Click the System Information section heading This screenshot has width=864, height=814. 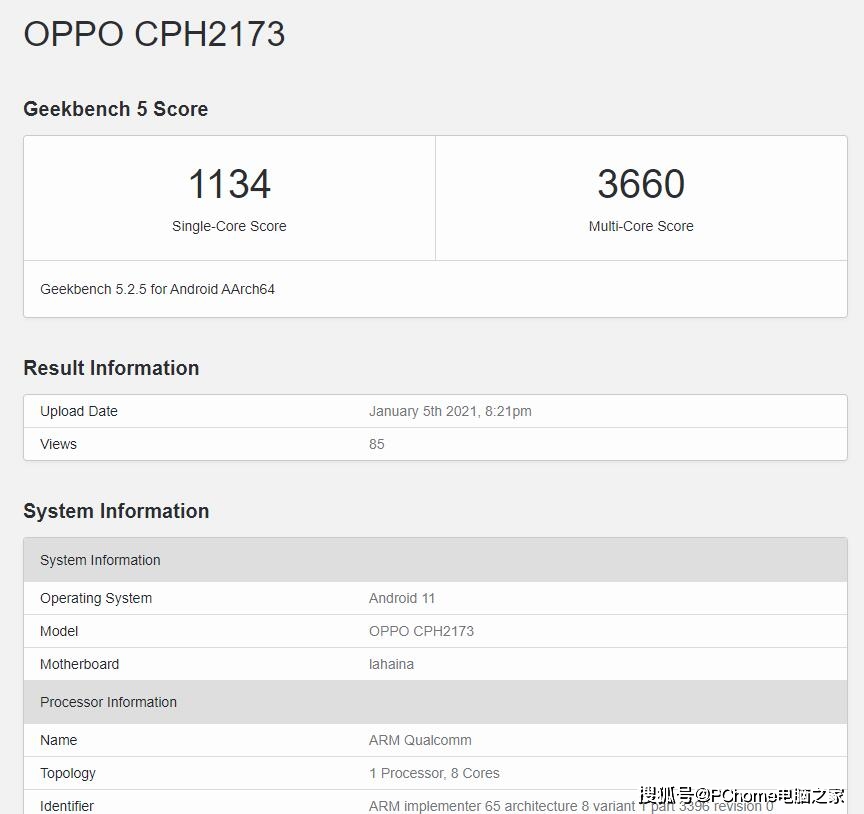116,511
